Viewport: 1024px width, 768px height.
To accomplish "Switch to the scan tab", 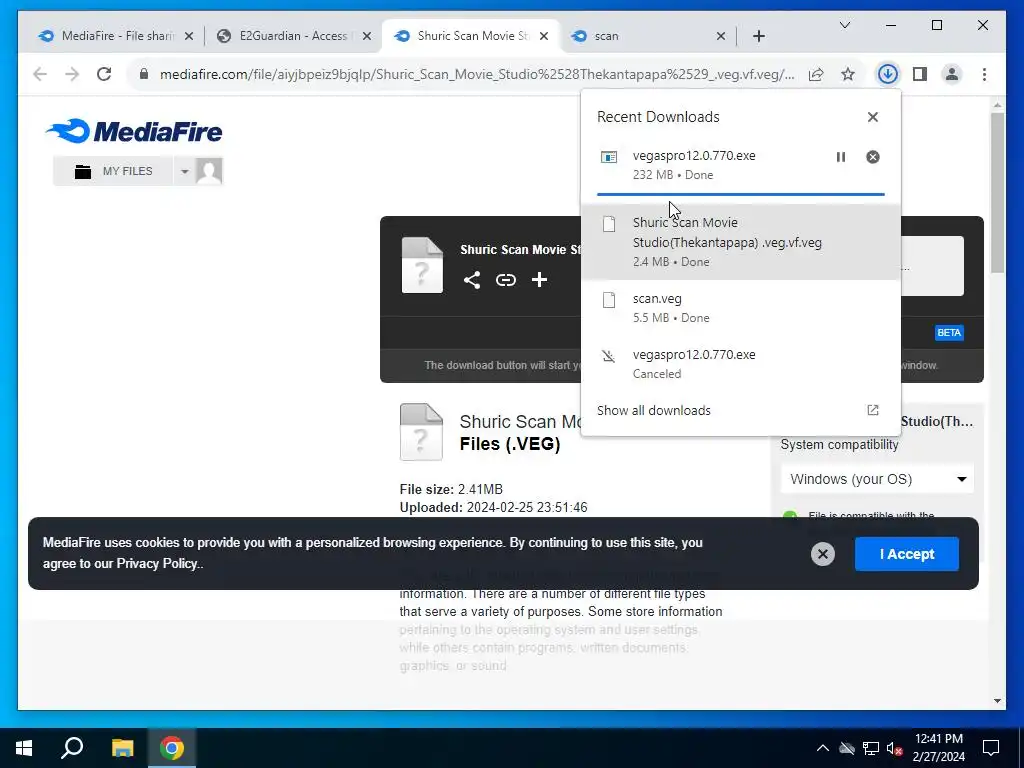I will coord(647,36).
